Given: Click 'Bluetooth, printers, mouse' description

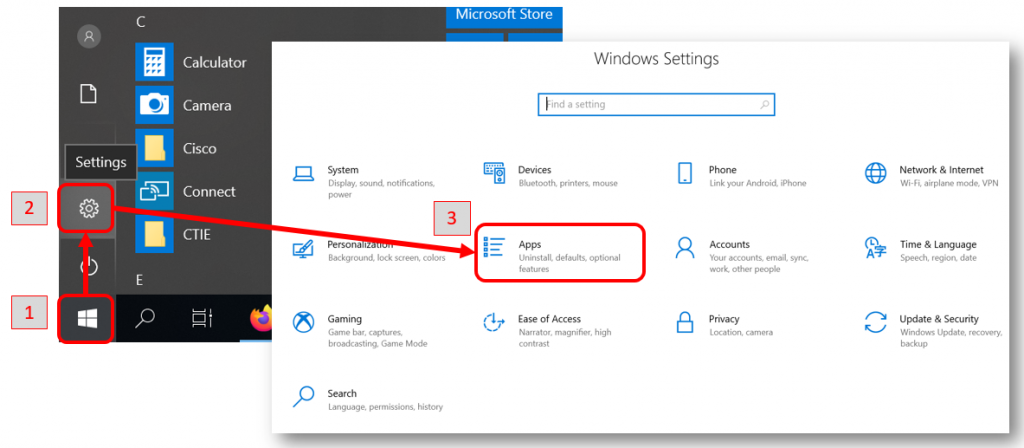Looking at the screenshot, I should click(x=568, y=184).
